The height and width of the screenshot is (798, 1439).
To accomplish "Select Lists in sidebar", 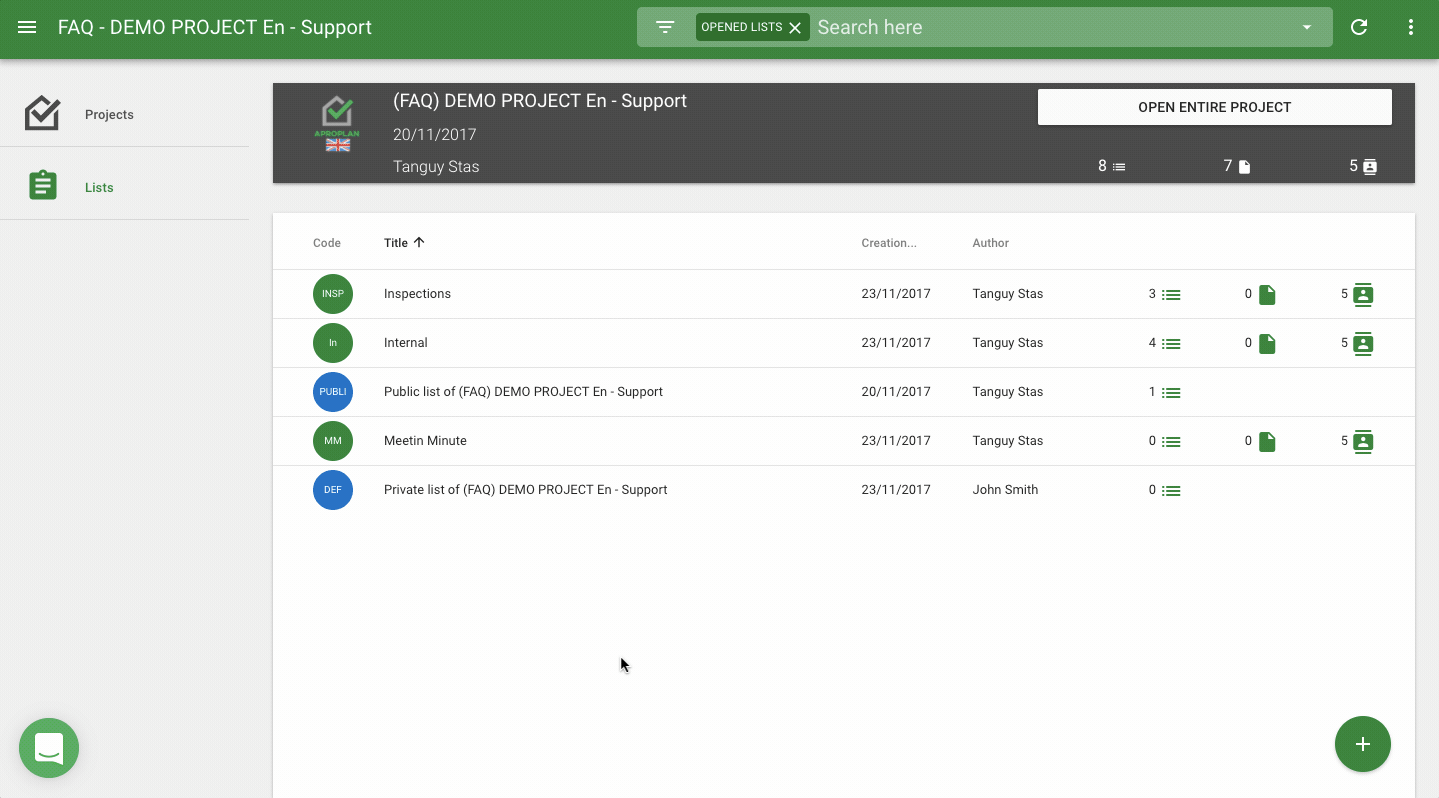I will point(99,187).
